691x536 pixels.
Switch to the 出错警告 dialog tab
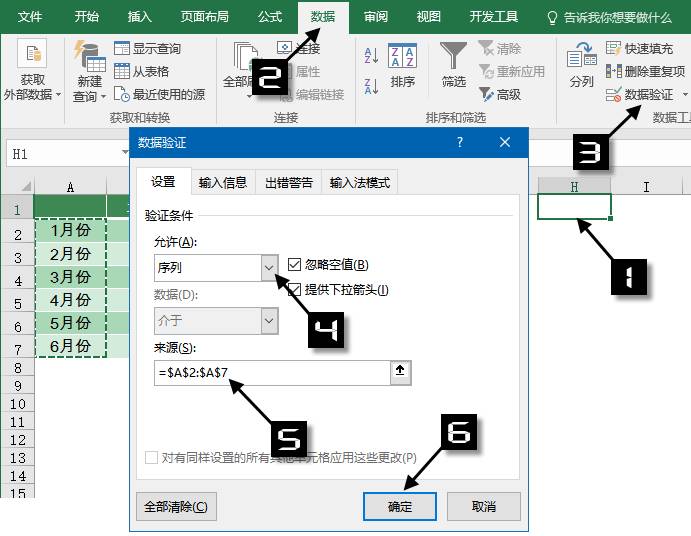tap(289, 182)
